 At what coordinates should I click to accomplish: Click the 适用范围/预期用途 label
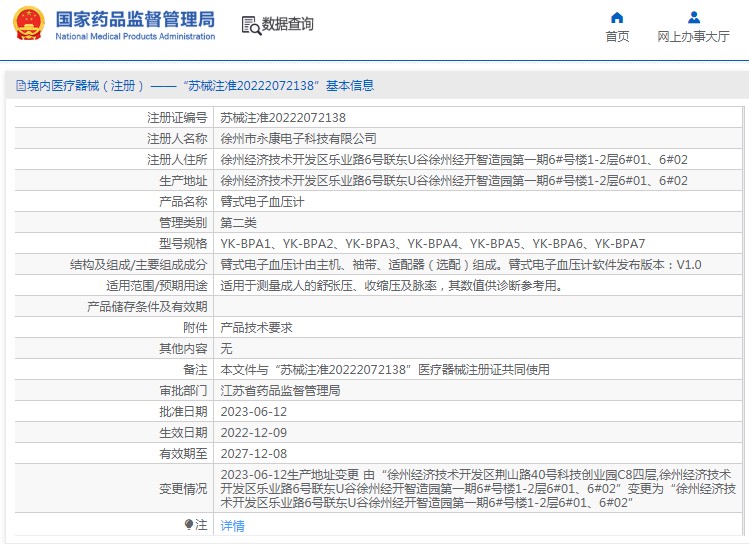157,286
